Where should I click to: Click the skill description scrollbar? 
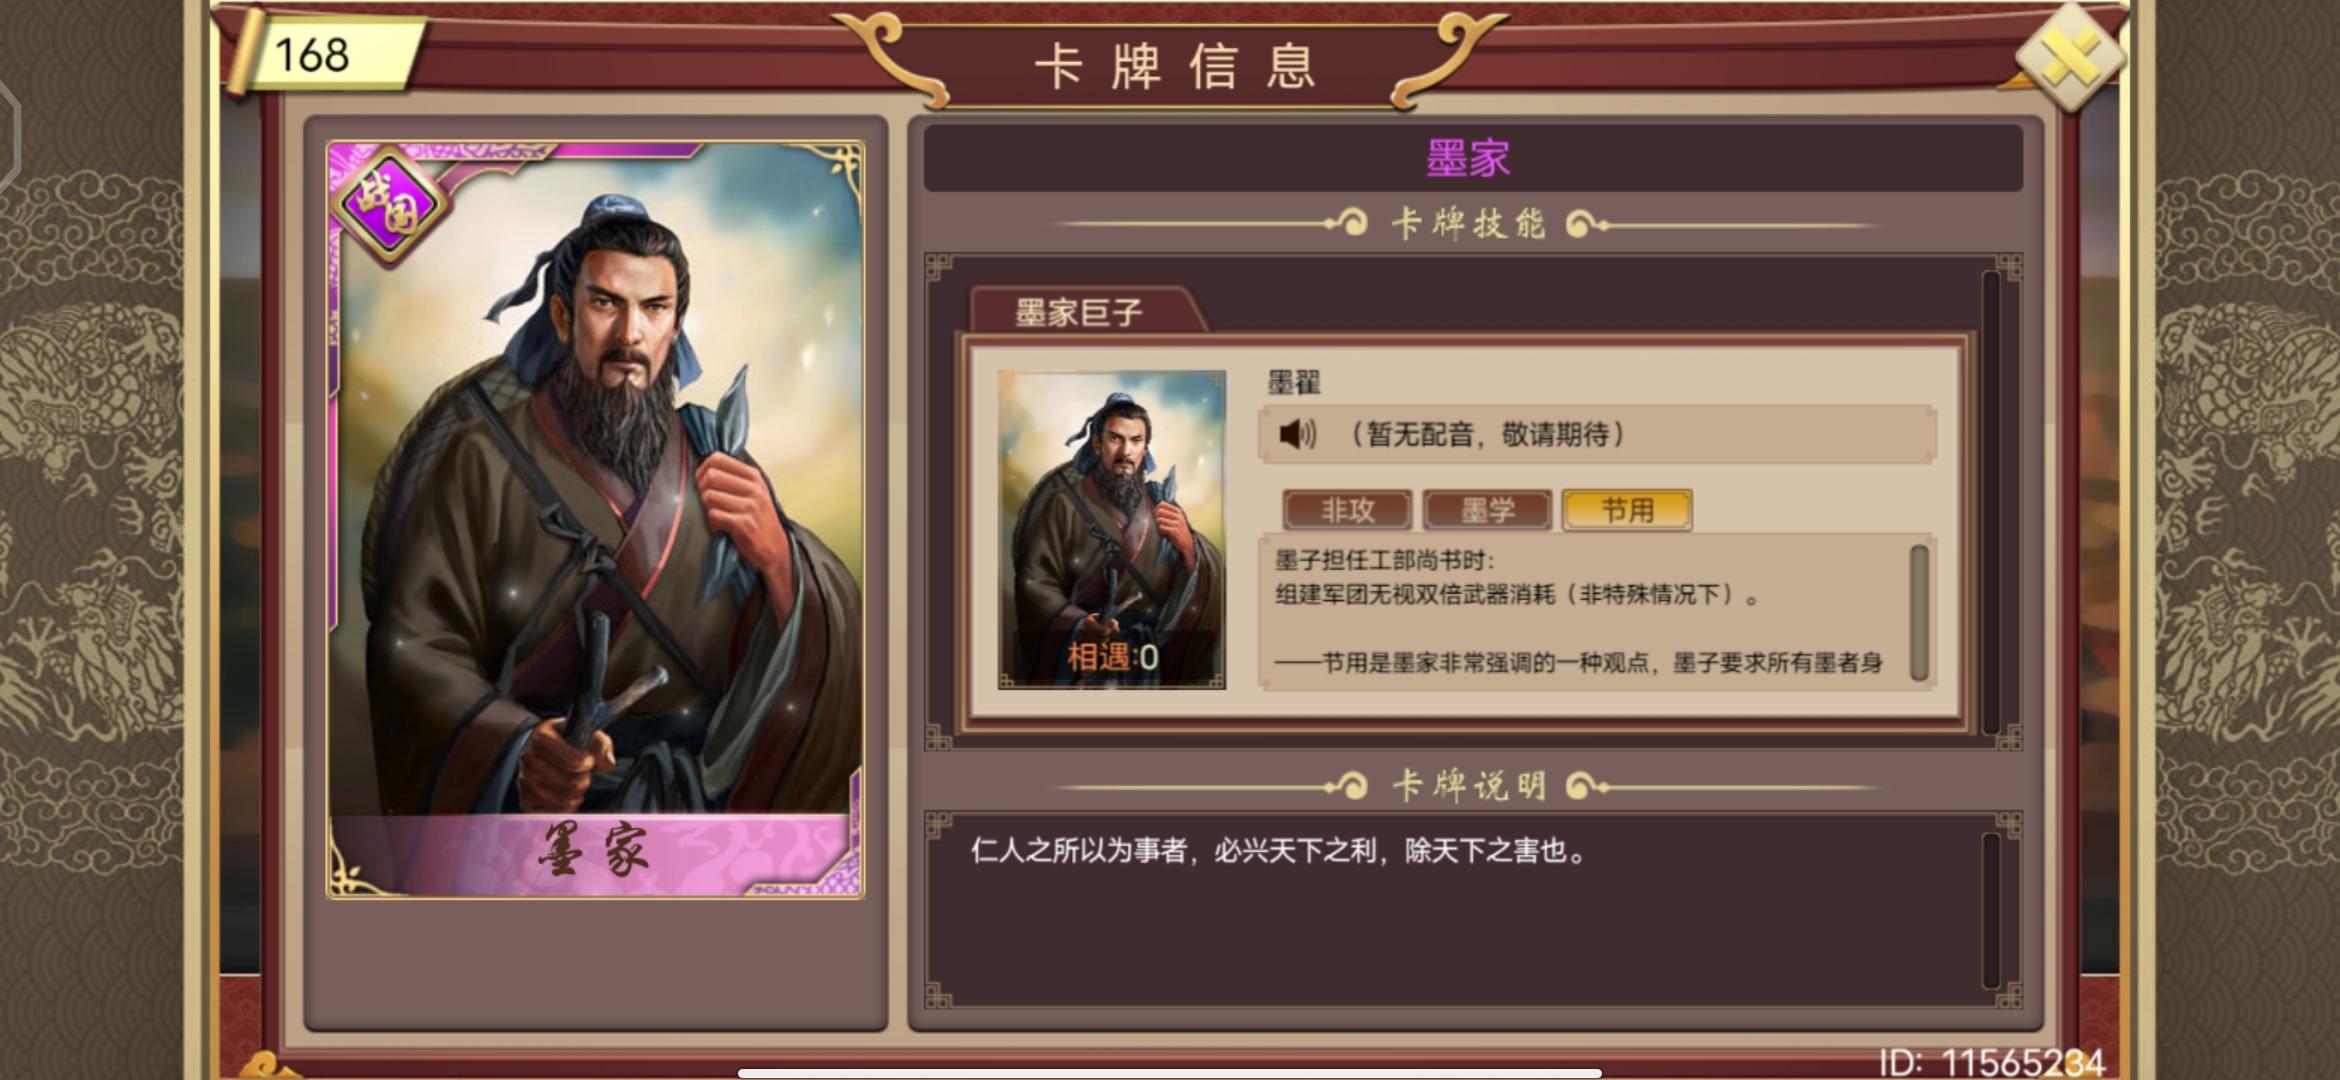pos(1919,613)
